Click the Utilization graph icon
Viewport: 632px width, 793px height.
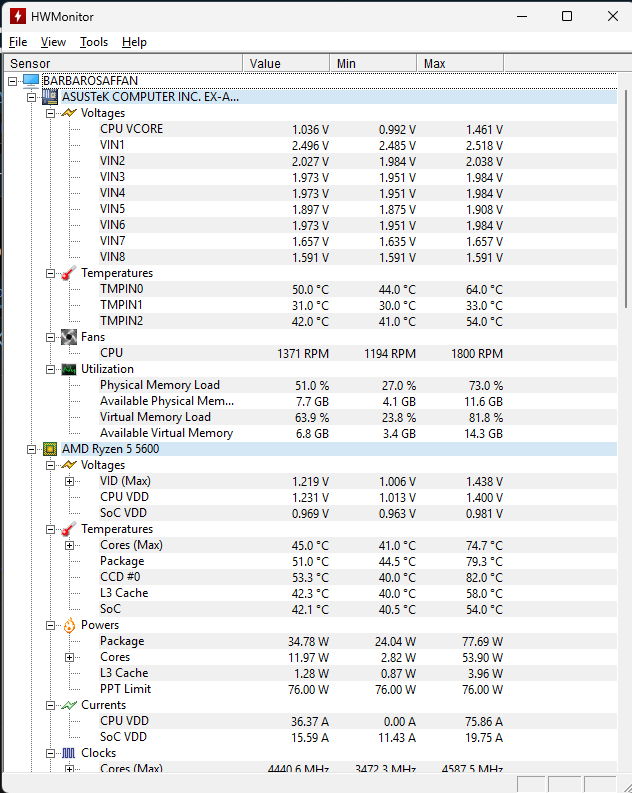pyautogui.click(x=69, y=369)
